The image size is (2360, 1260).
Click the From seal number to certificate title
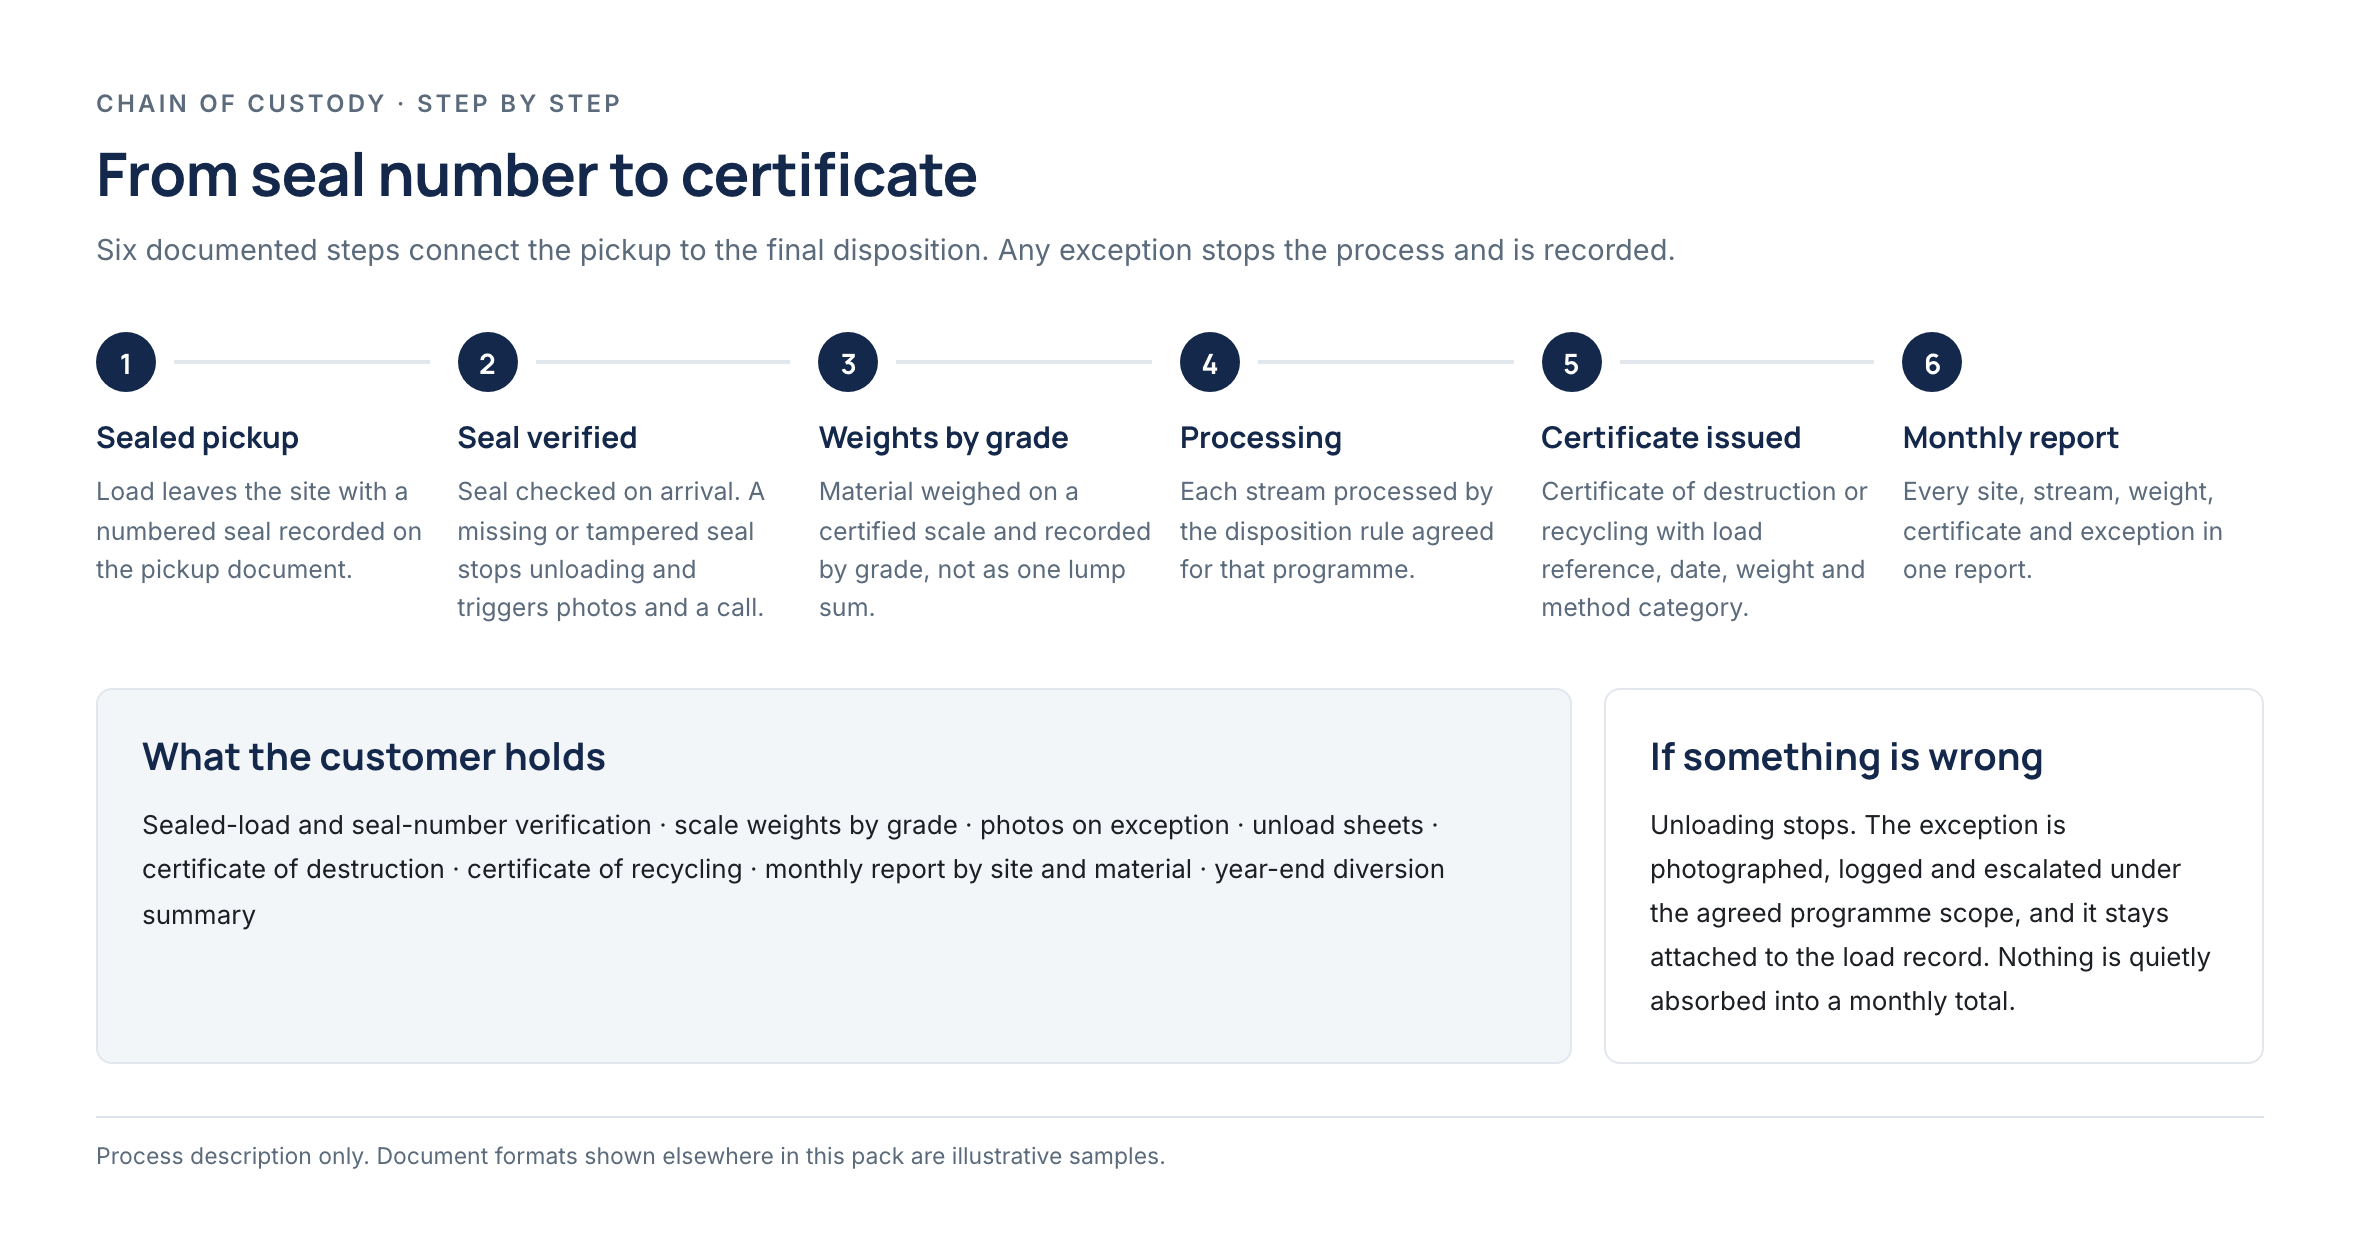536,175
